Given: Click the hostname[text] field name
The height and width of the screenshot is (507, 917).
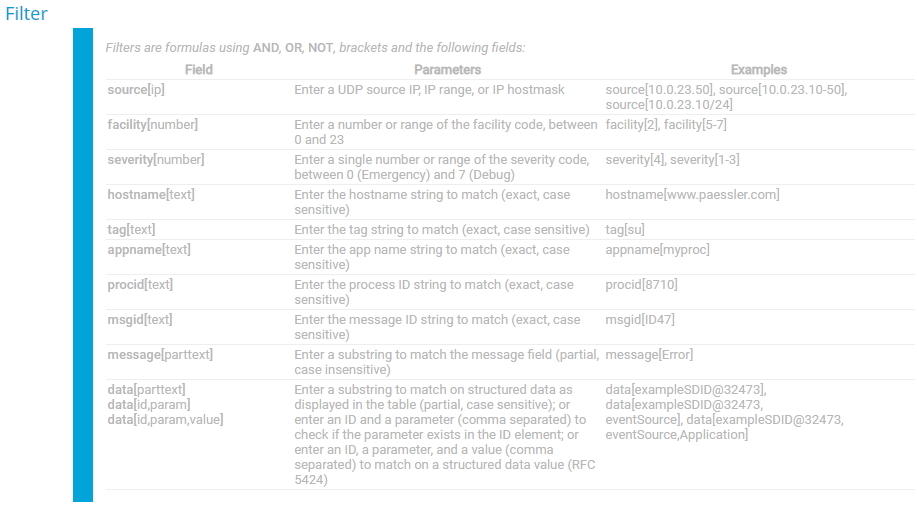Looking at the screenshot, I should pos(151,195).
